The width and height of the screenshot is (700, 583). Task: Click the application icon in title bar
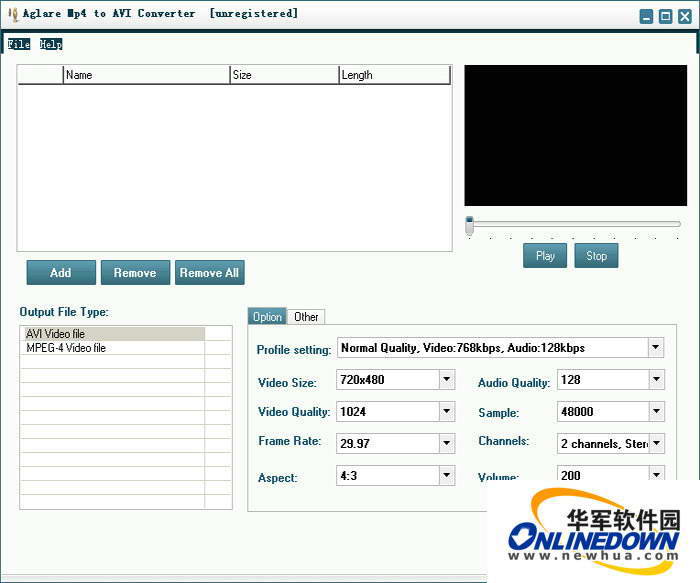[13, 14]
